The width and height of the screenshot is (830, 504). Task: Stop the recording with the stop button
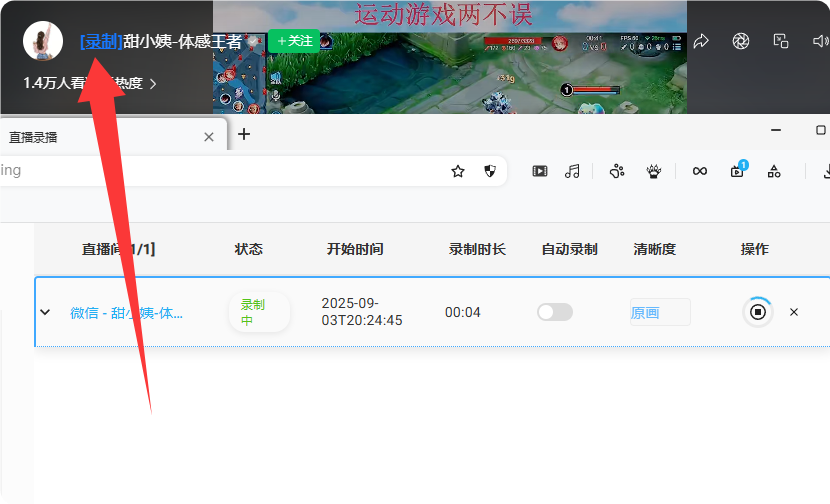click(x=757, y=312)
